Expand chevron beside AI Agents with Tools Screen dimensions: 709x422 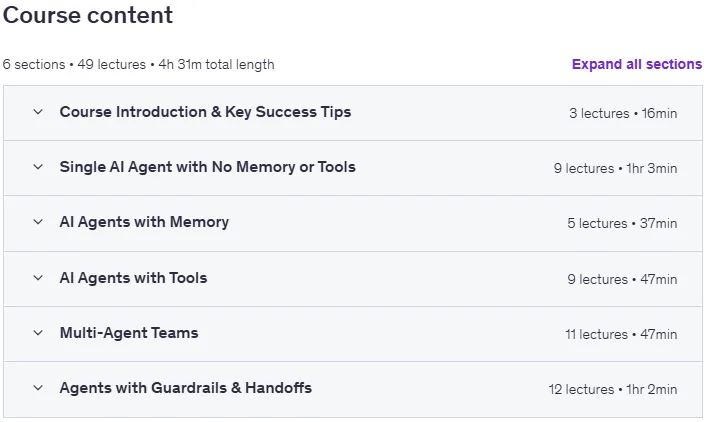tap(38, 278)
